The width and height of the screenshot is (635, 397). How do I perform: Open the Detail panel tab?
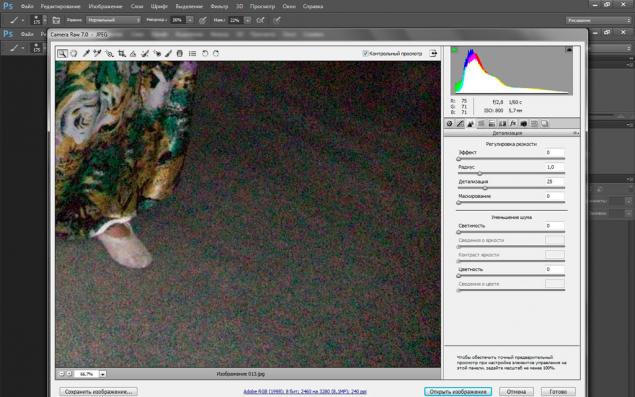(471, 124)
